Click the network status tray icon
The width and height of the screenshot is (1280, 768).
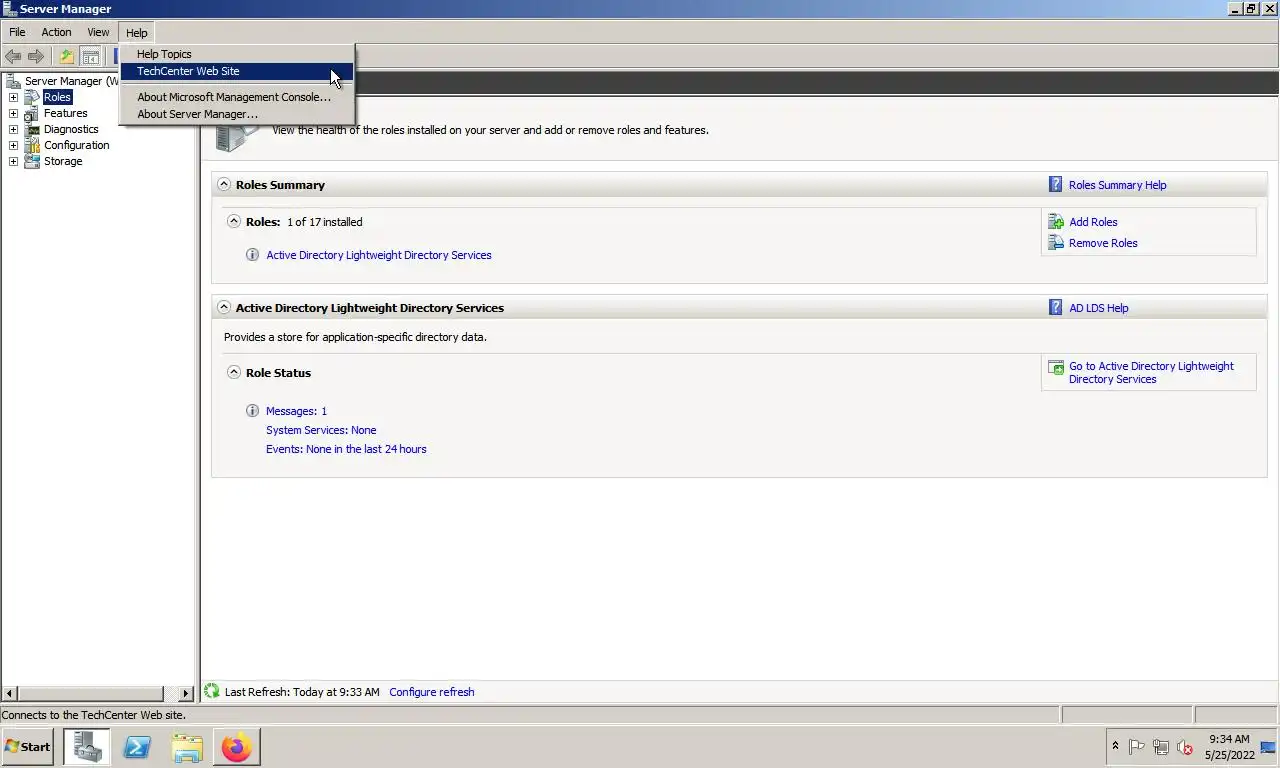pyautogui.click(x=1161, y=747)
